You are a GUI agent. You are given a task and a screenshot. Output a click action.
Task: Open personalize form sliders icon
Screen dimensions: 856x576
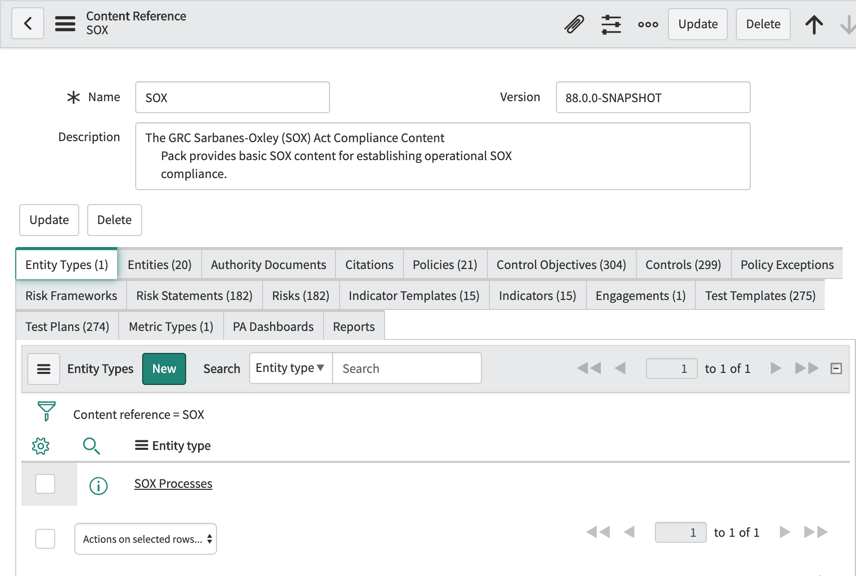coord(611,24)
